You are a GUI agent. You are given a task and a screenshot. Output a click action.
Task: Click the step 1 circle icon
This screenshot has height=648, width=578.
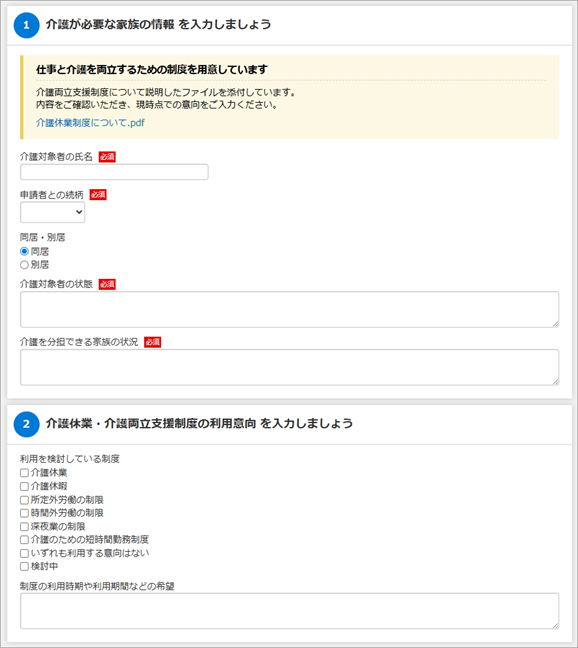point(26,25)
